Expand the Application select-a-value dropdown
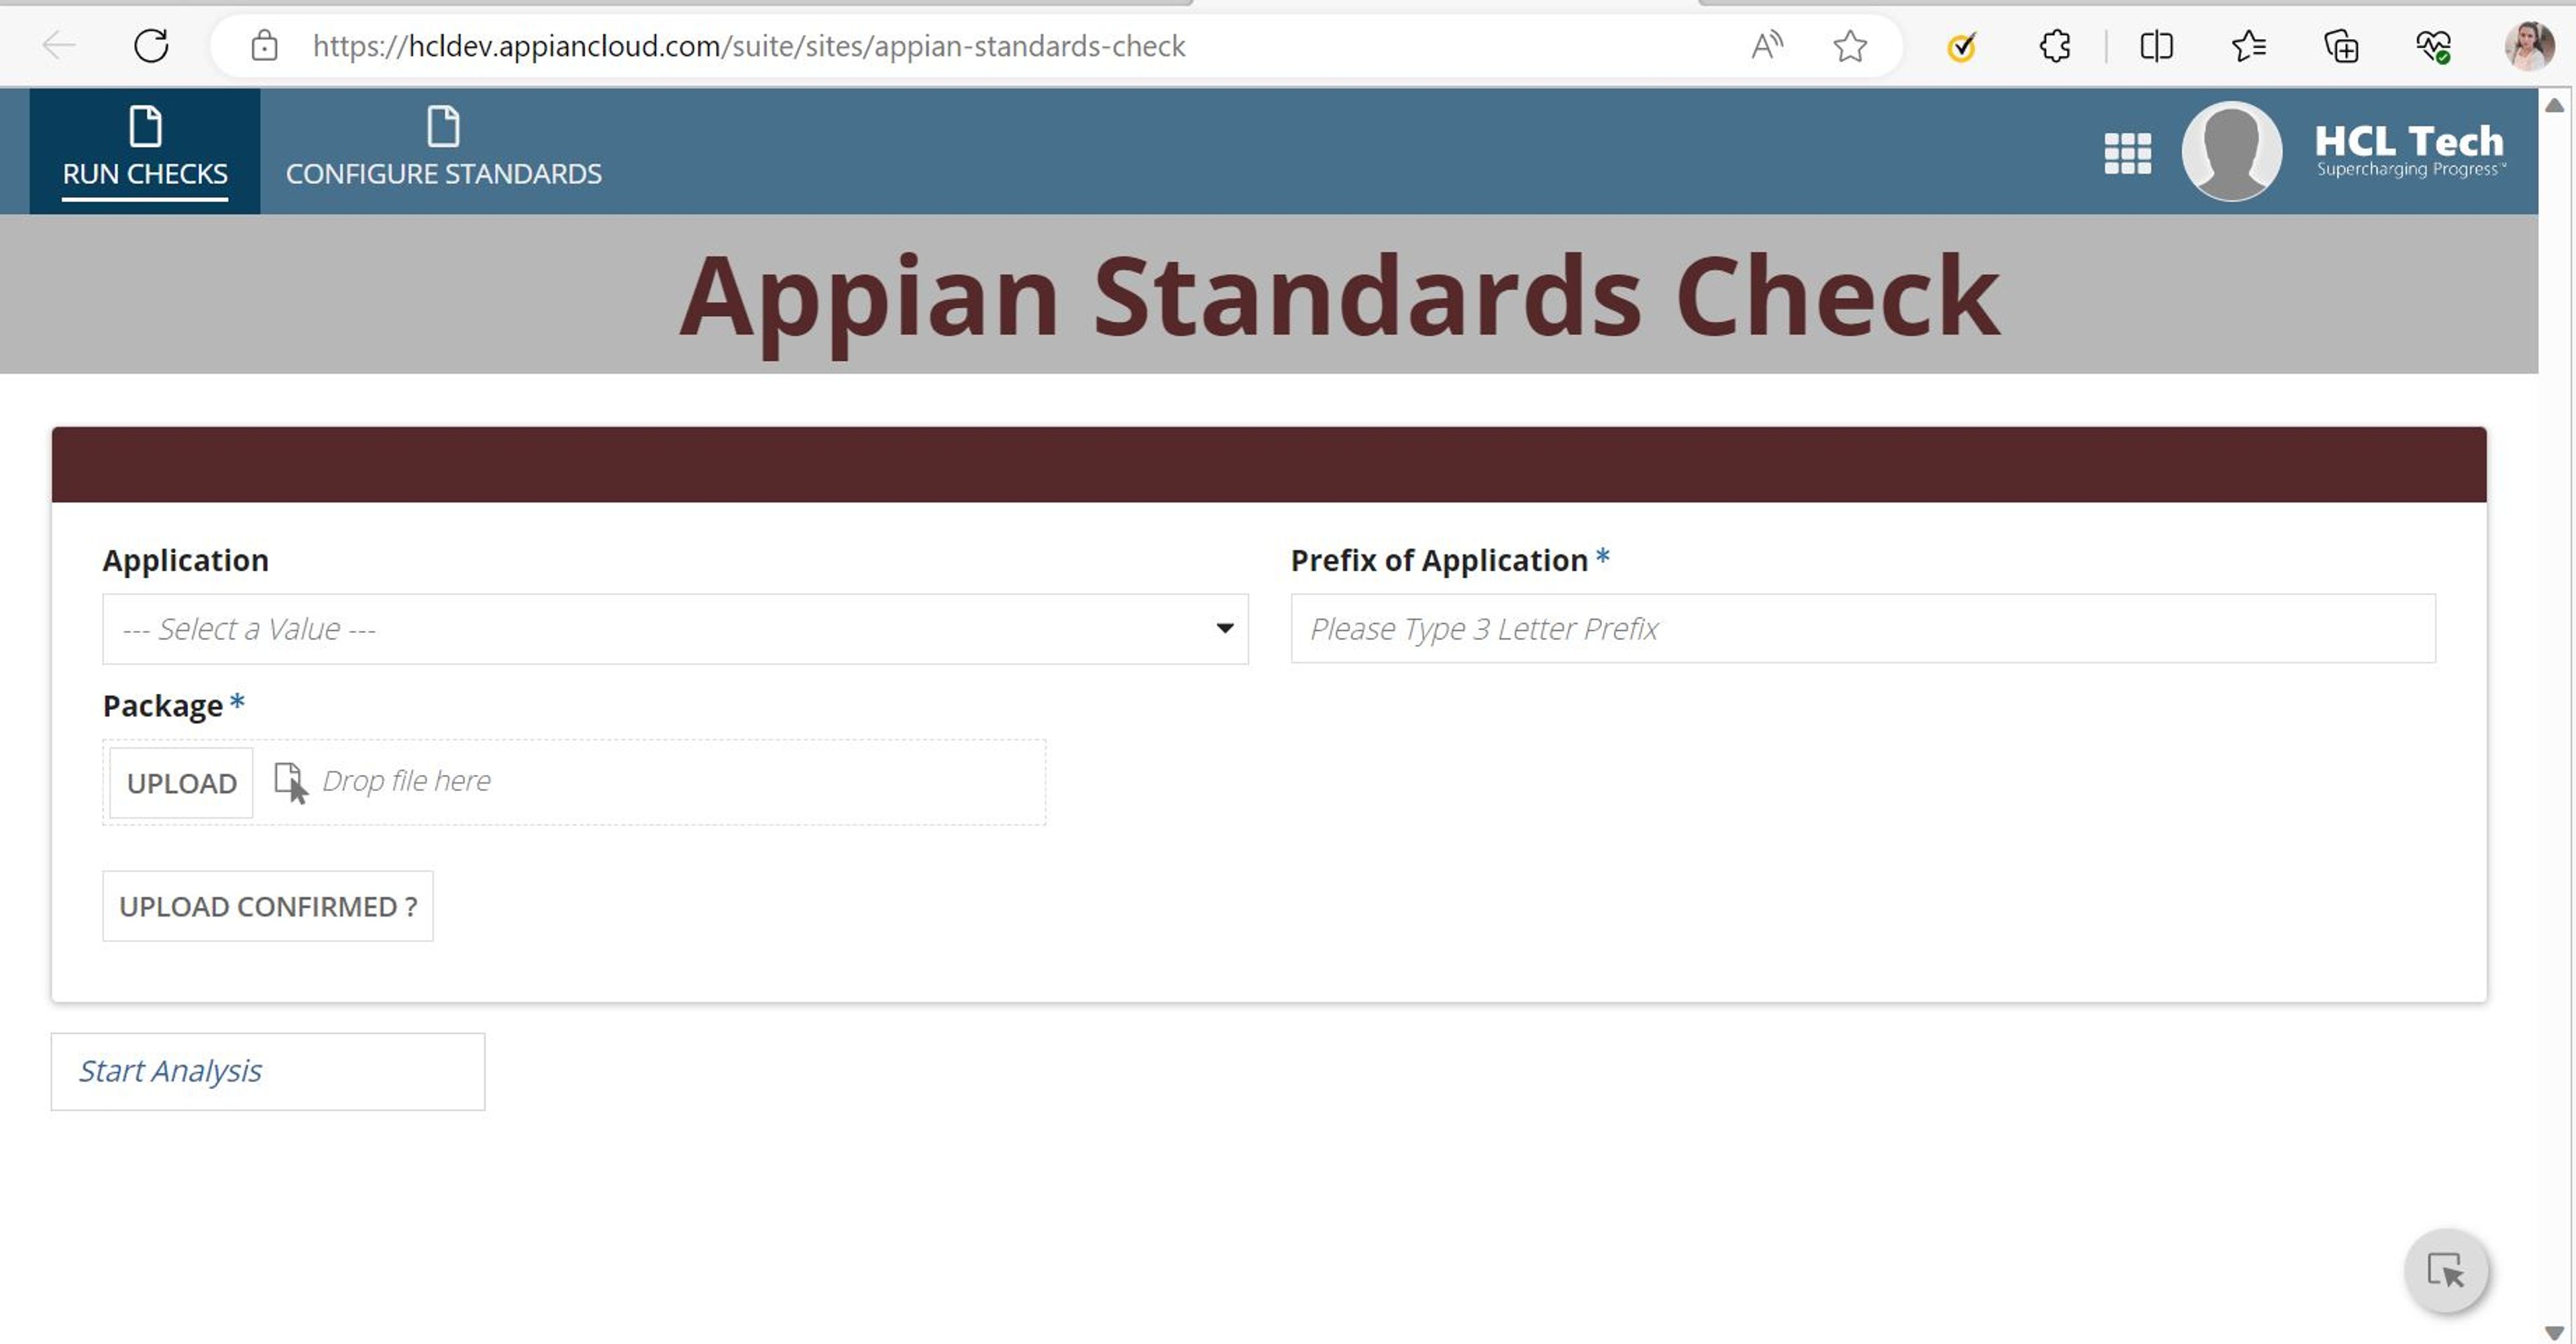The width and height of the screenshot is (2576, 1344). pos(675,628)
